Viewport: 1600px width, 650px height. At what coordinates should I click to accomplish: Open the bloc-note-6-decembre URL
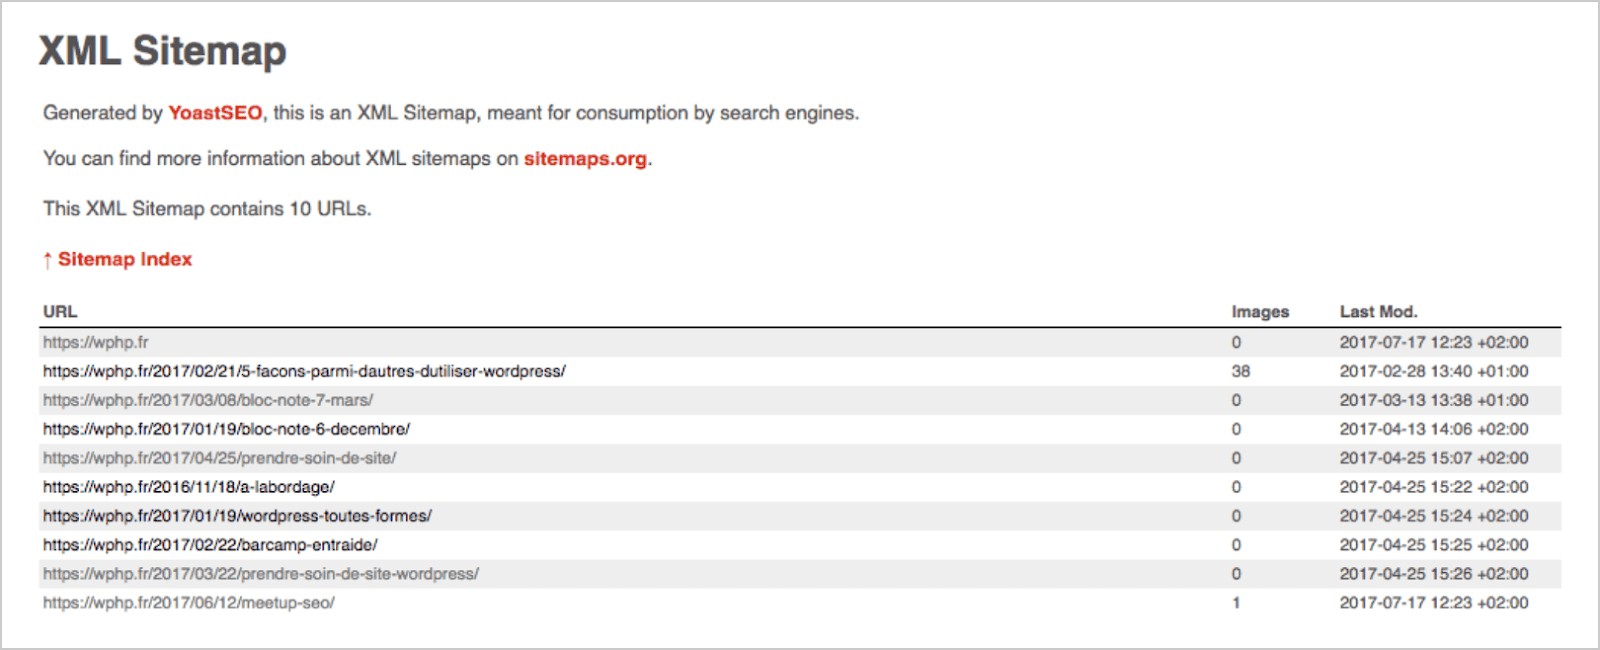226,429
